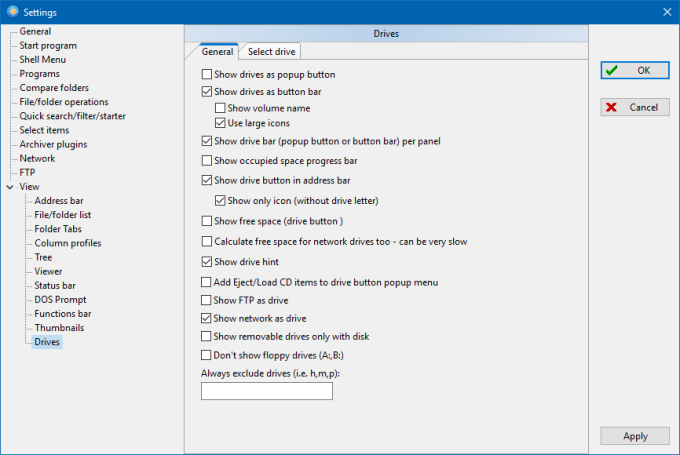Select Start program in the tree

pos(48,46)
